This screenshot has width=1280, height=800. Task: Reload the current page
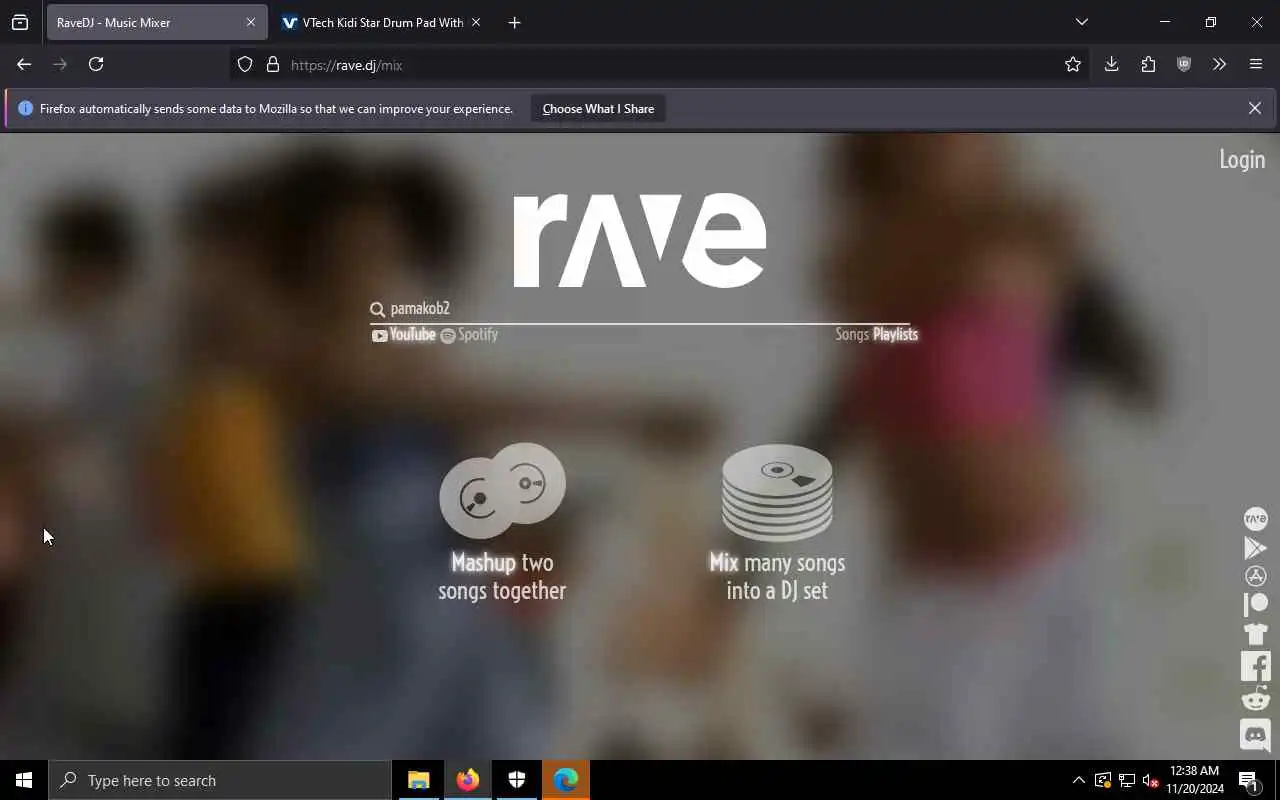(96, 64)
